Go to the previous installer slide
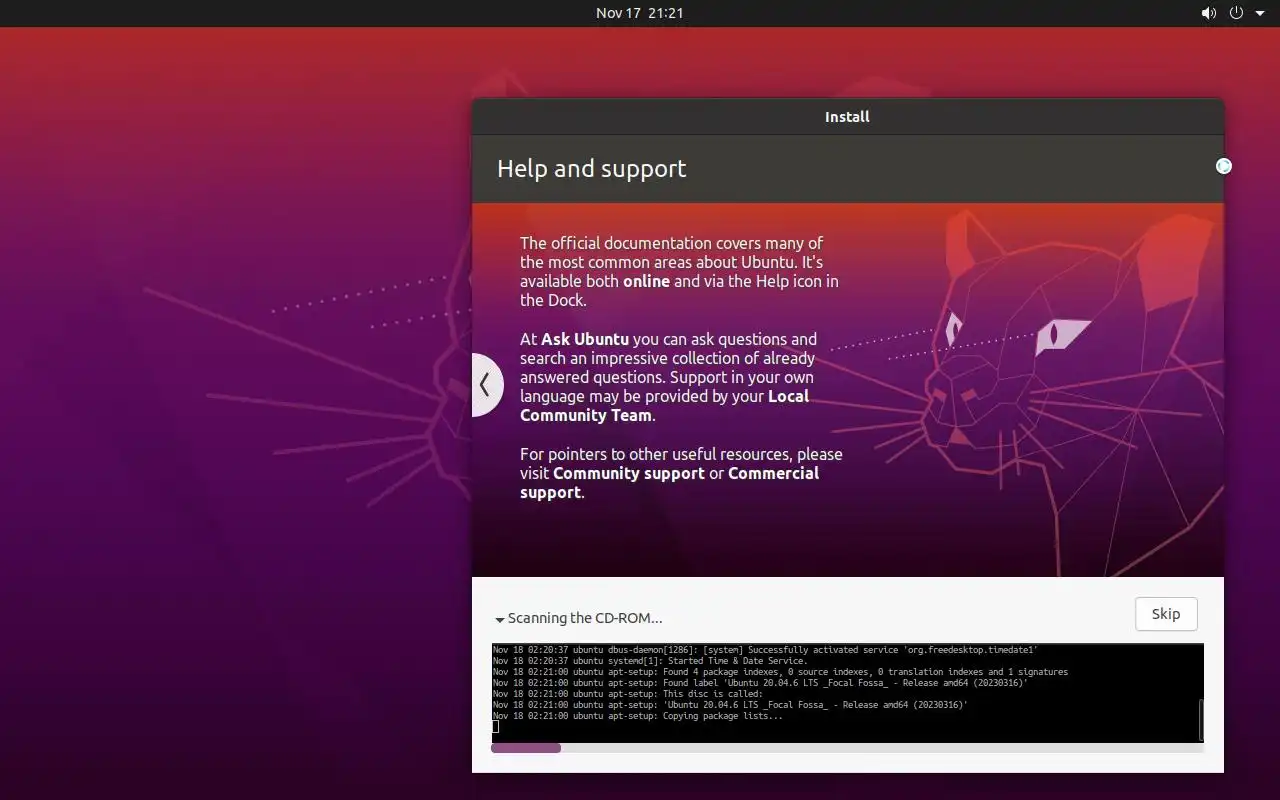 [486, 384]
